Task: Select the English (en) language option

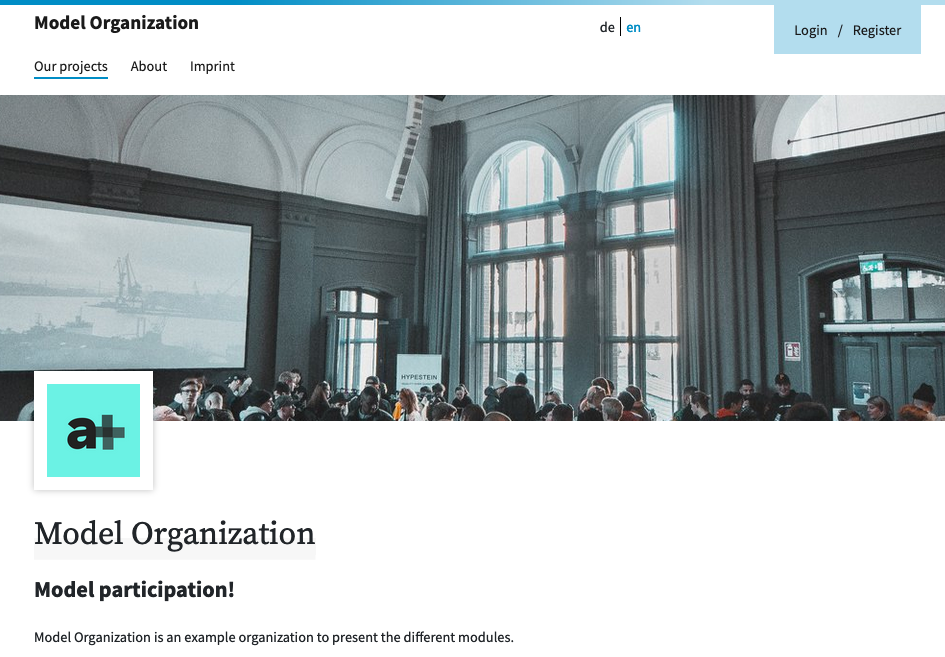Action: click(633, 27)
